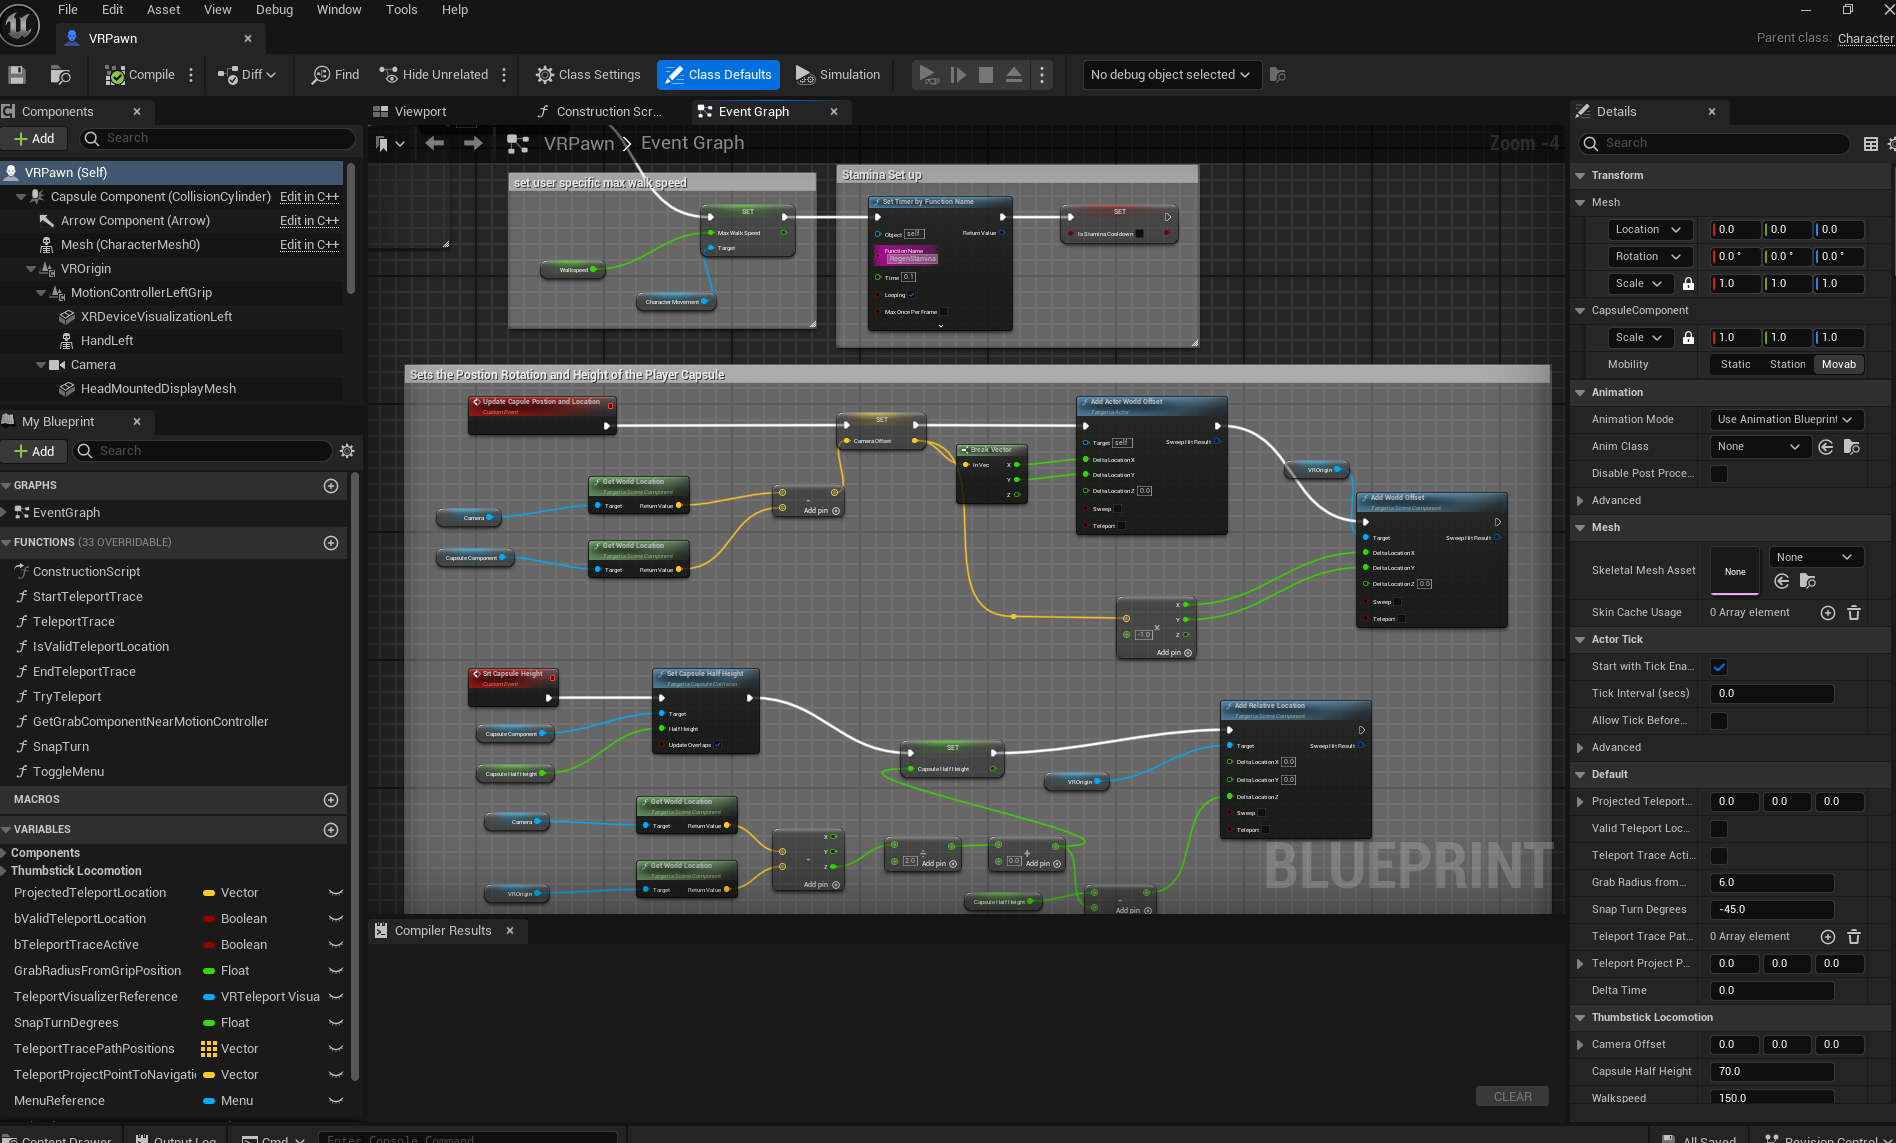Click Snap Turn Degrees value field
The width and height of the screenshot is (1896, 1143).
coord(1772,910)
